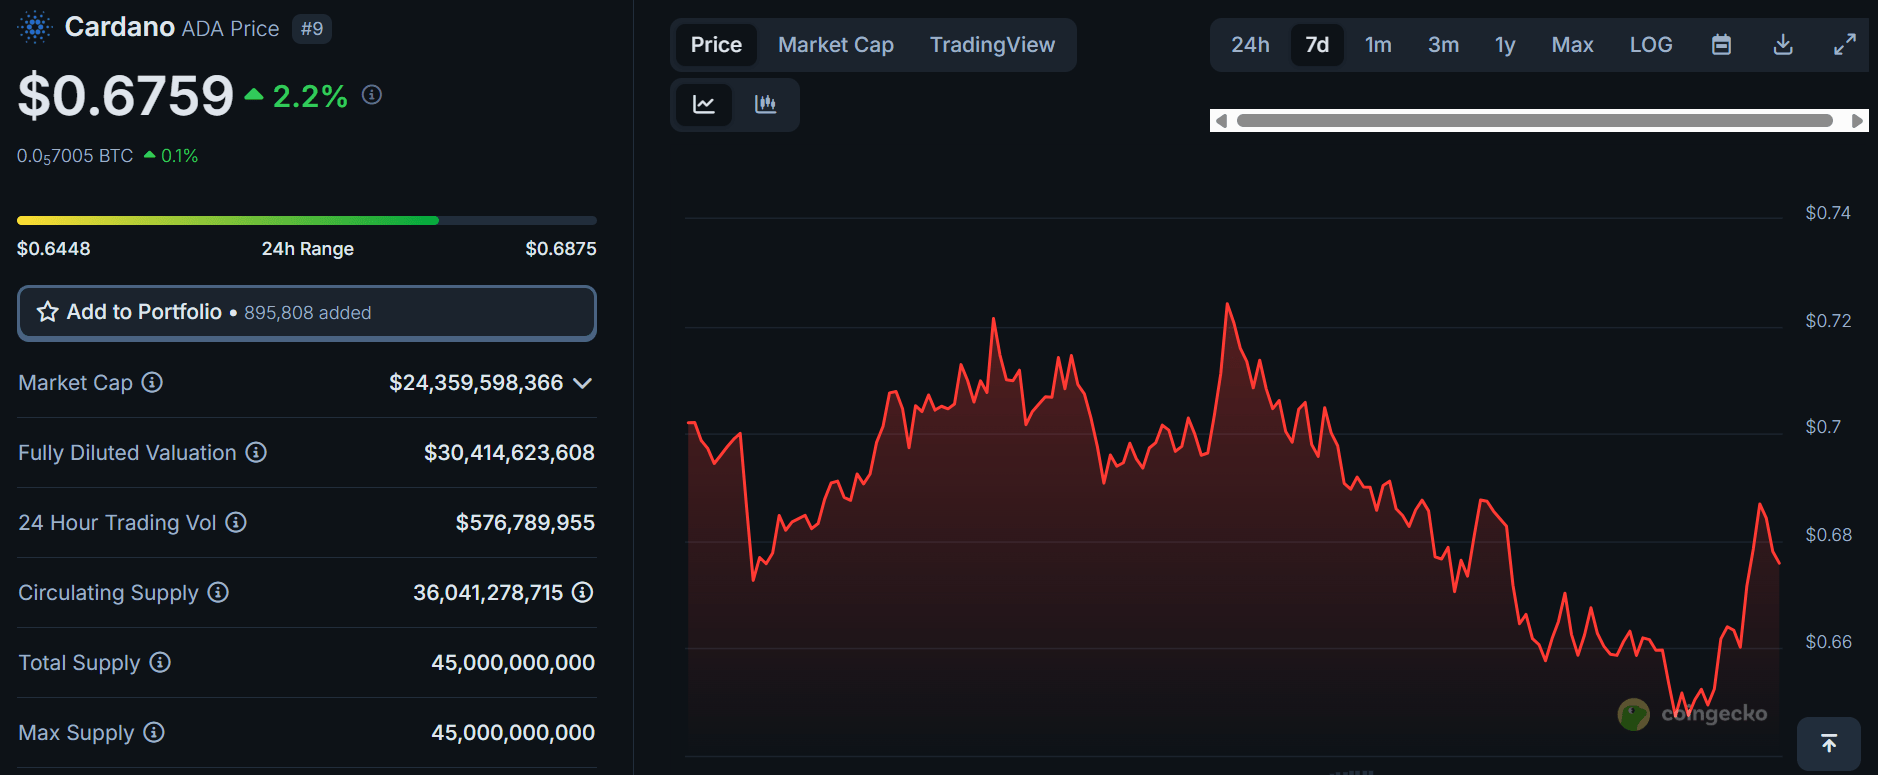The image size is (1878, 775).
Task: Toggle LOG scale on the chart
Action: coord(1651,45)
